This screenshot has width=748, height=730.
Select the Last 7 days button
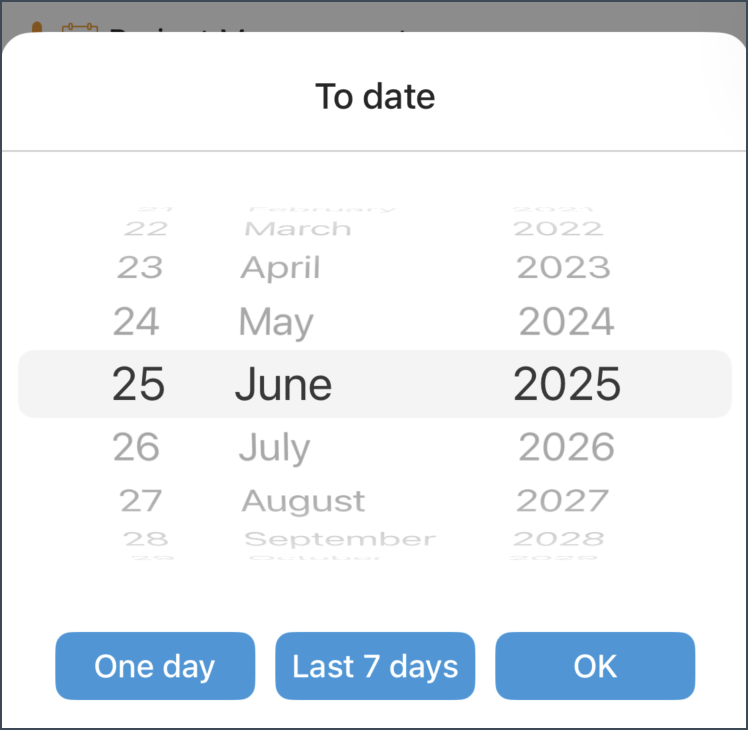(375, 666)
